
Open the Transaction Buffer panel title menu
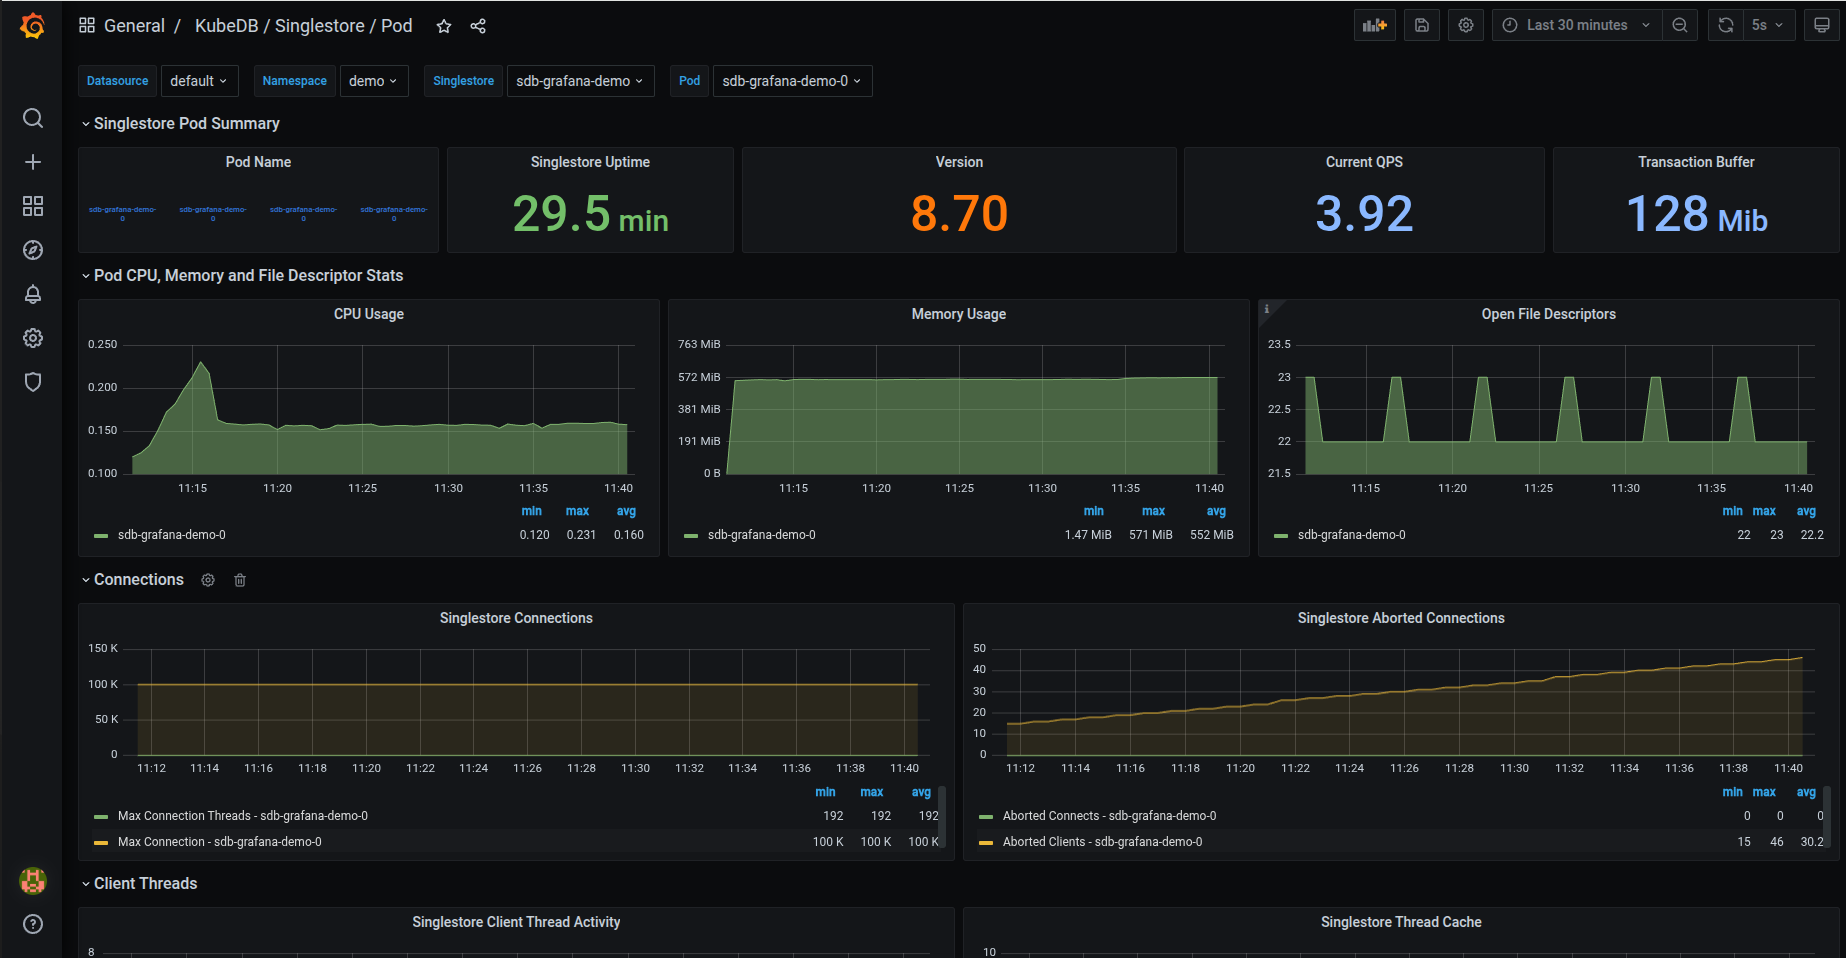(1696, 162)
